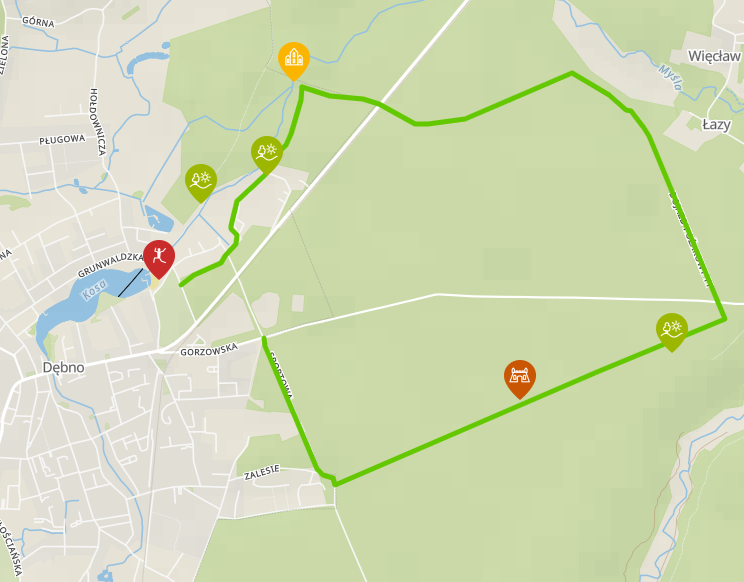Select the red sports activity marker

click(159, 259)
